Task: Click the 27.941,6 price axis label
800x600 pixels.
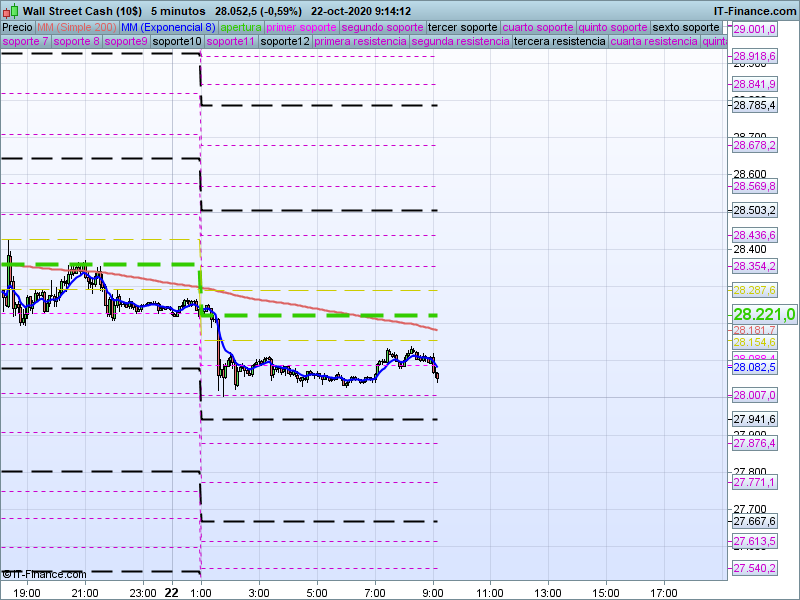Action: [755, 419]
